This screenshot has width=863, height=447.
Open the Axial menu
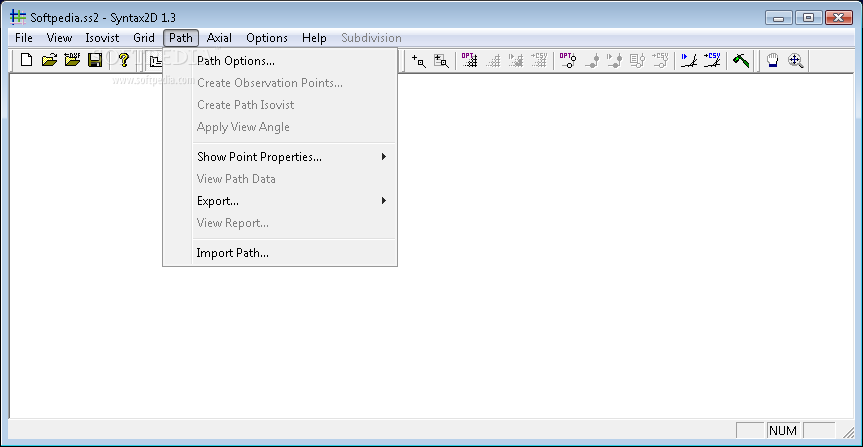coord(219,38)
